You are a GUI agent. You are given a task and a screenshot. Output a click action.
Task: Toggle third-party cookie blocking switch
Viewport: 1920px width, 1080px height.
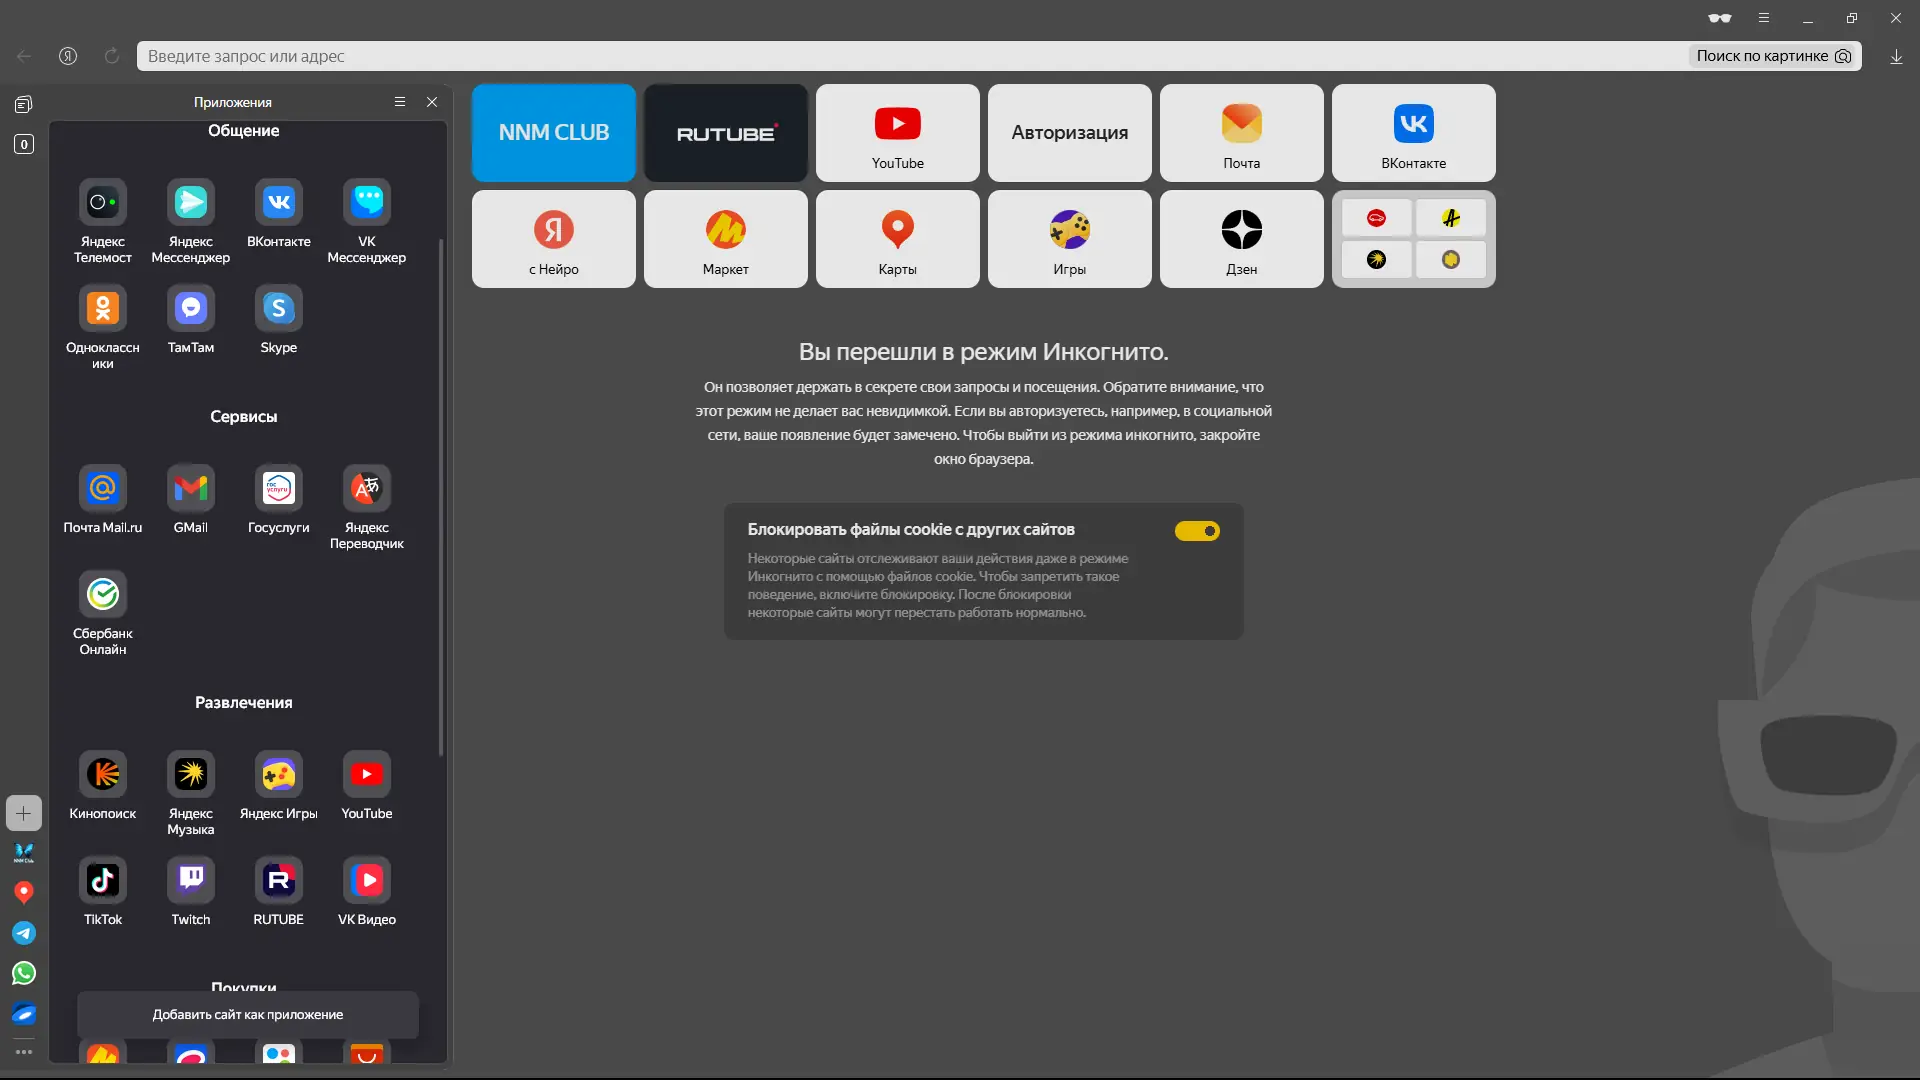tap(1197, 531)
